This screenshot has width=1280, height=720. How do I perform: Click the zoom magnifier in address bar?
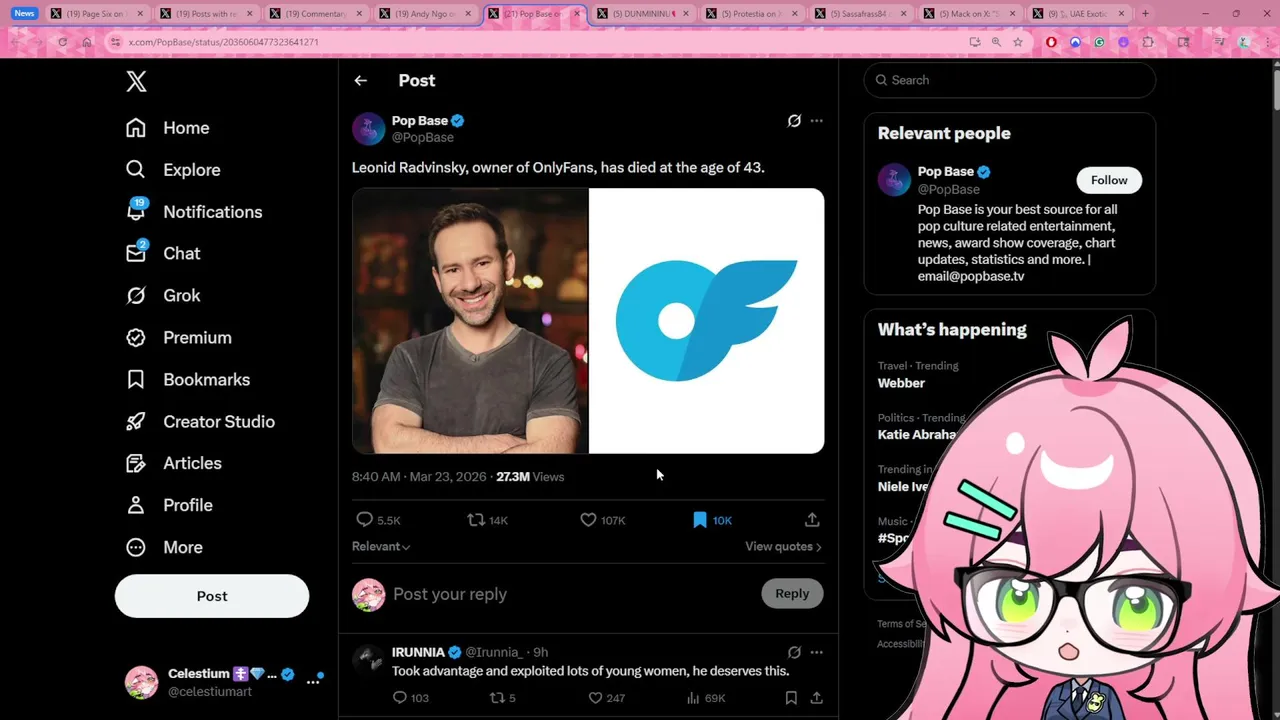click(996, 42)
